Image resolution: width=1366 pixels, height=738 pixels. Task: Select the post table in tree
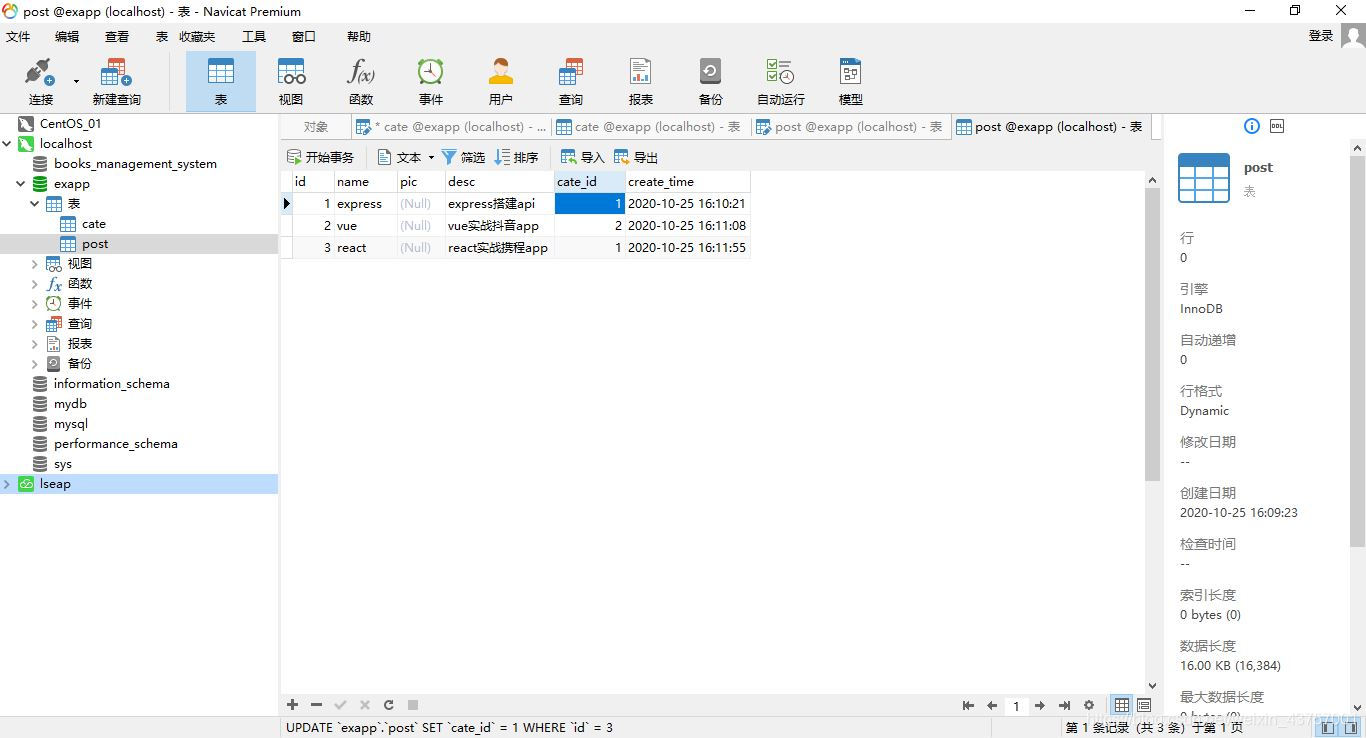(95, 244)
